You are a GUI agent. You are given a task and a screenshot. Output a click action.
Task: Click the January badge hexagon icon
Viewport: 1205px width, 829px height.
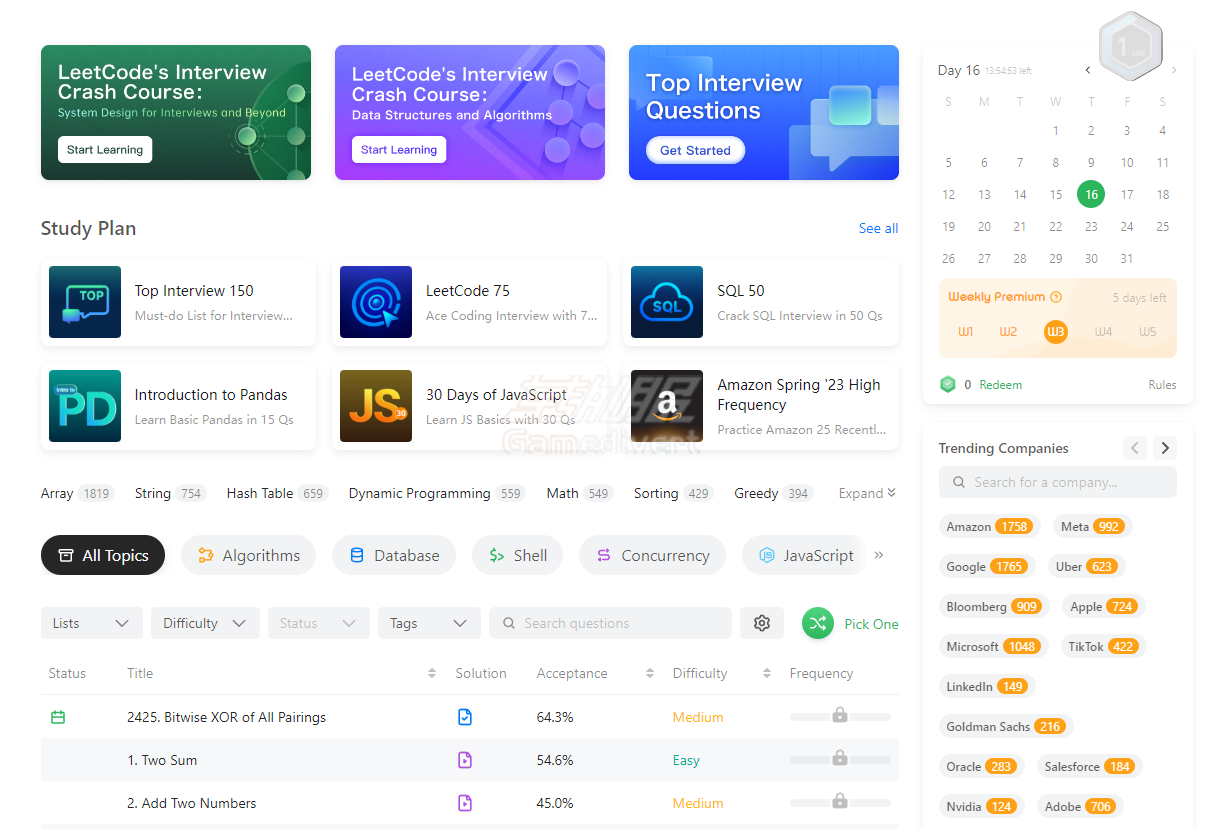pos(1131,47)
